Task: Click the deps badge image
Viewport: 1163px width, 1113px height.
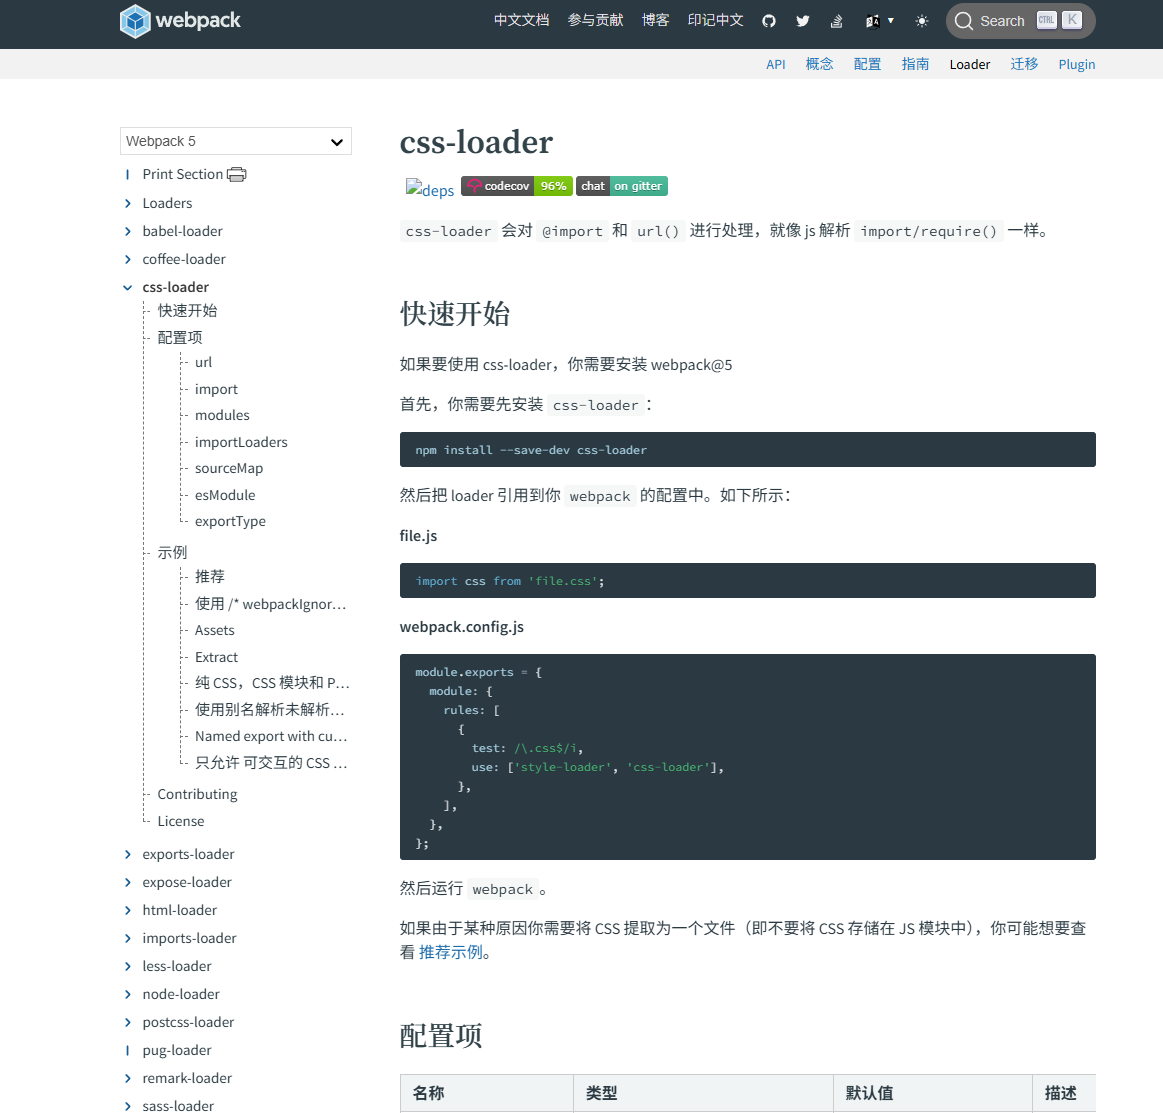Action: pos(429,189)
